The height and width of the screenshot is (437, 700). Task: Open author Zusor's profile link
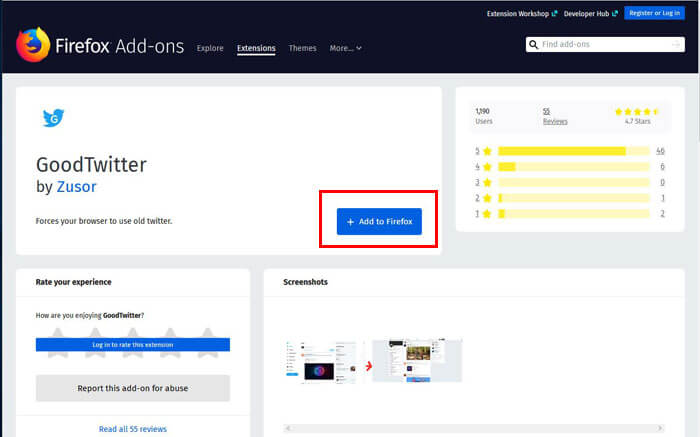pyautogui.click(x=76, y=187)
